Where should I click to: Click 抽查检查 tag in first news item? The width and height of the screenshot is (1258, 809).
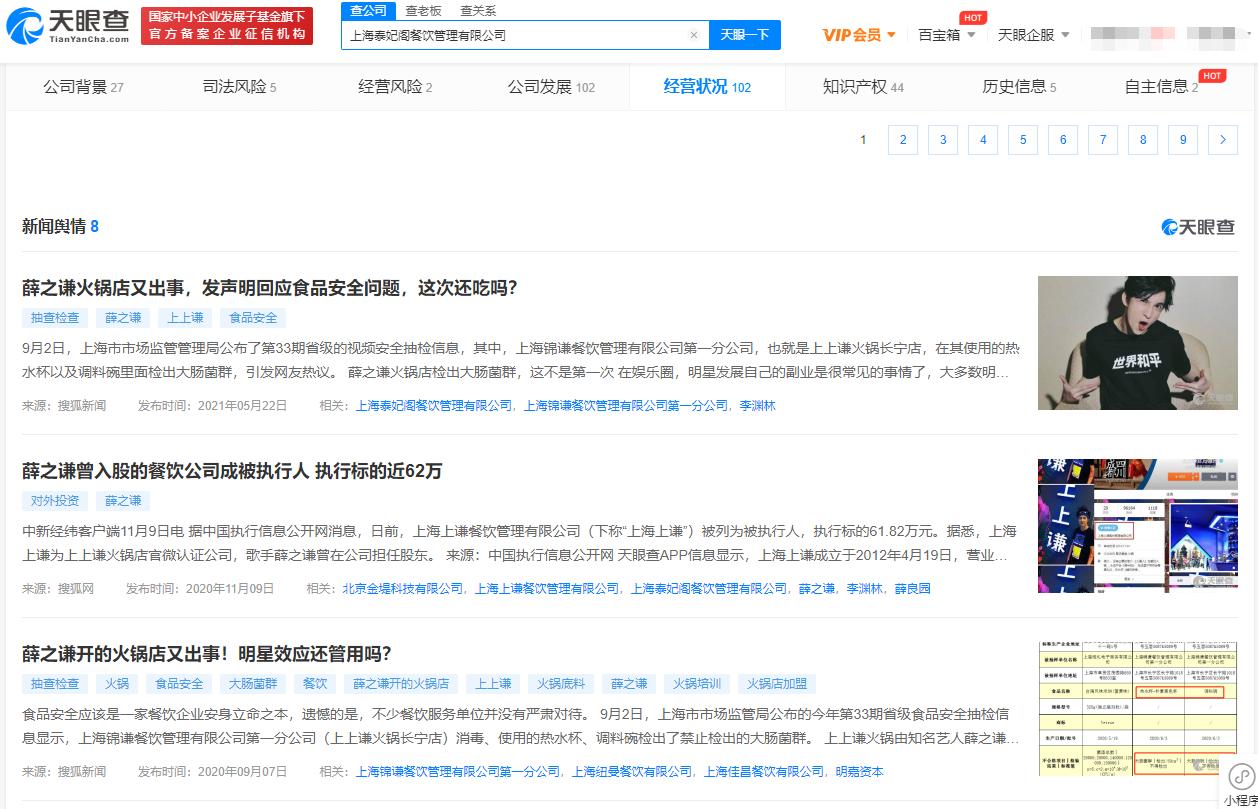(x=55, y=318)
